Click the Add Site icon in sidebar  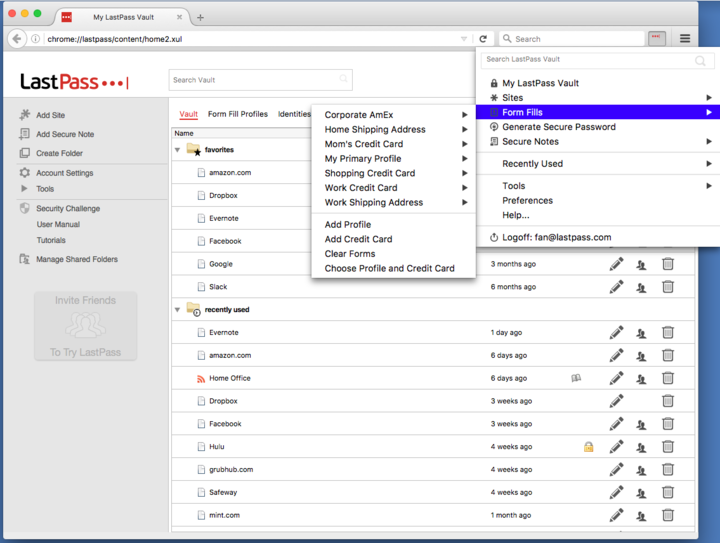click(x=25, y=114)
